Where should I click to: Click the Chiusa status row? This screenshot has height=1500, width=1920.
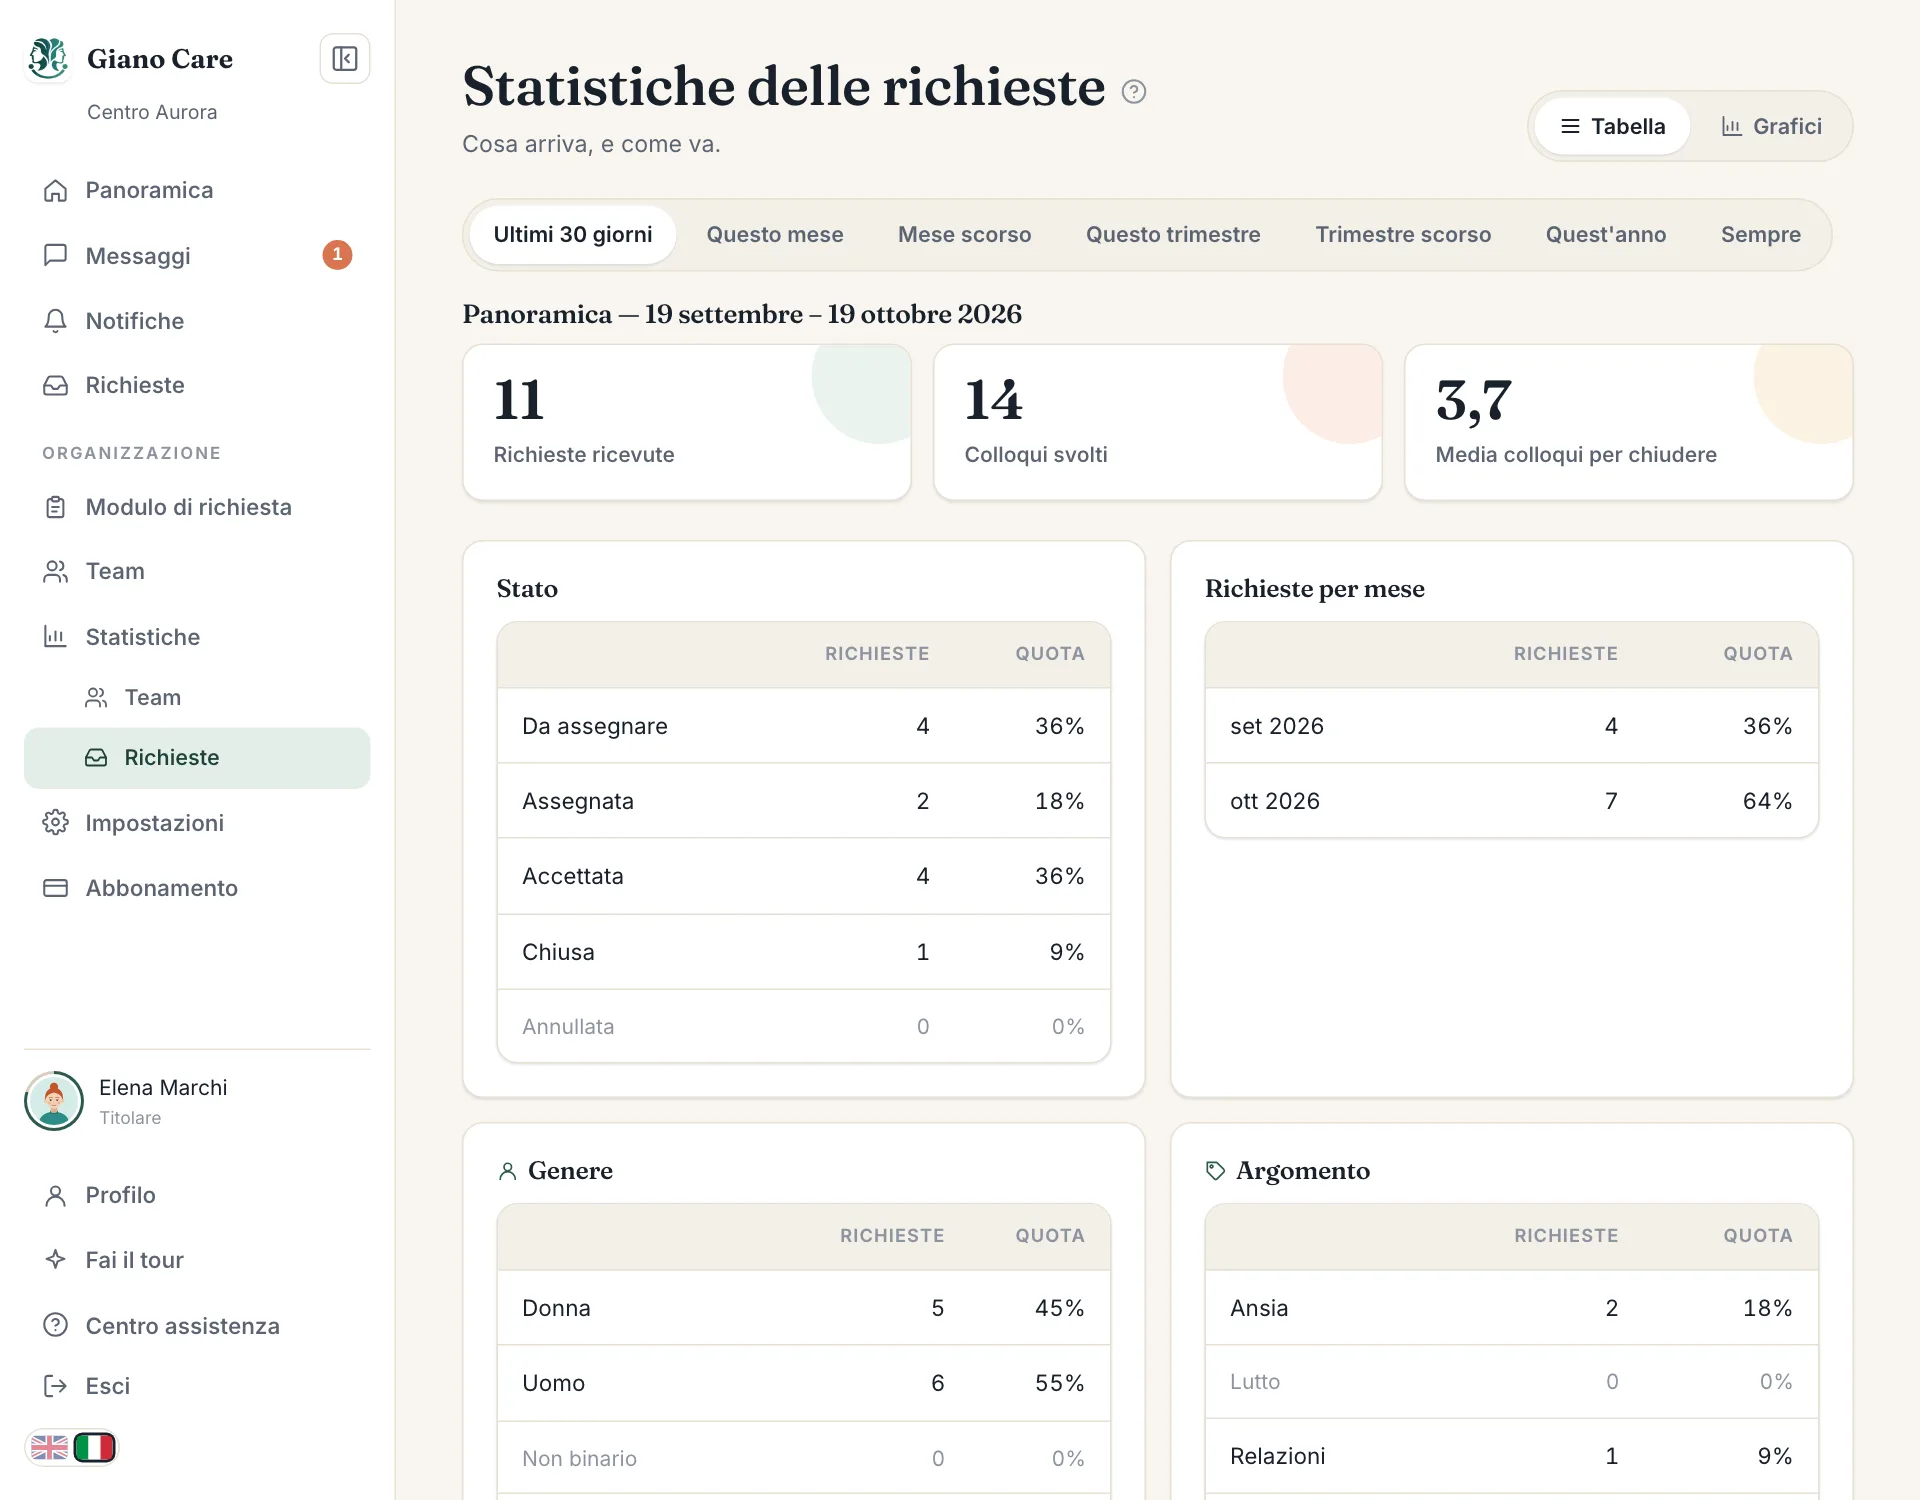point(804,952)
